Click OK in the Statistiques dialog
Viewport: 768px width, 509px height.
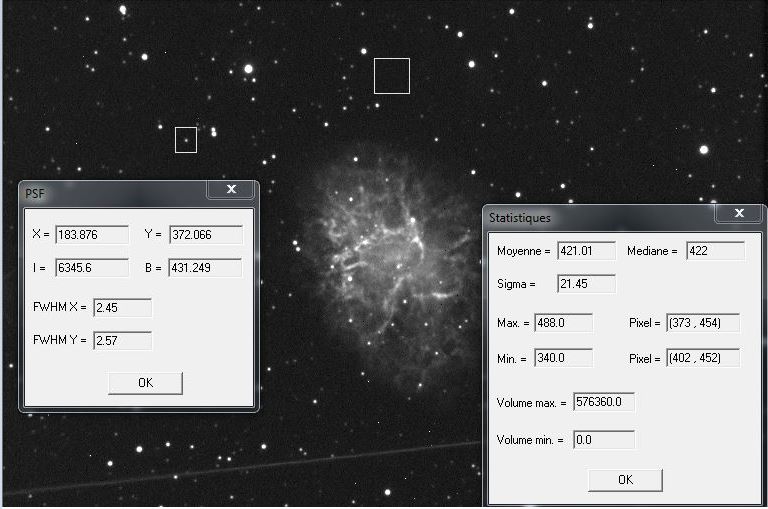625,480
